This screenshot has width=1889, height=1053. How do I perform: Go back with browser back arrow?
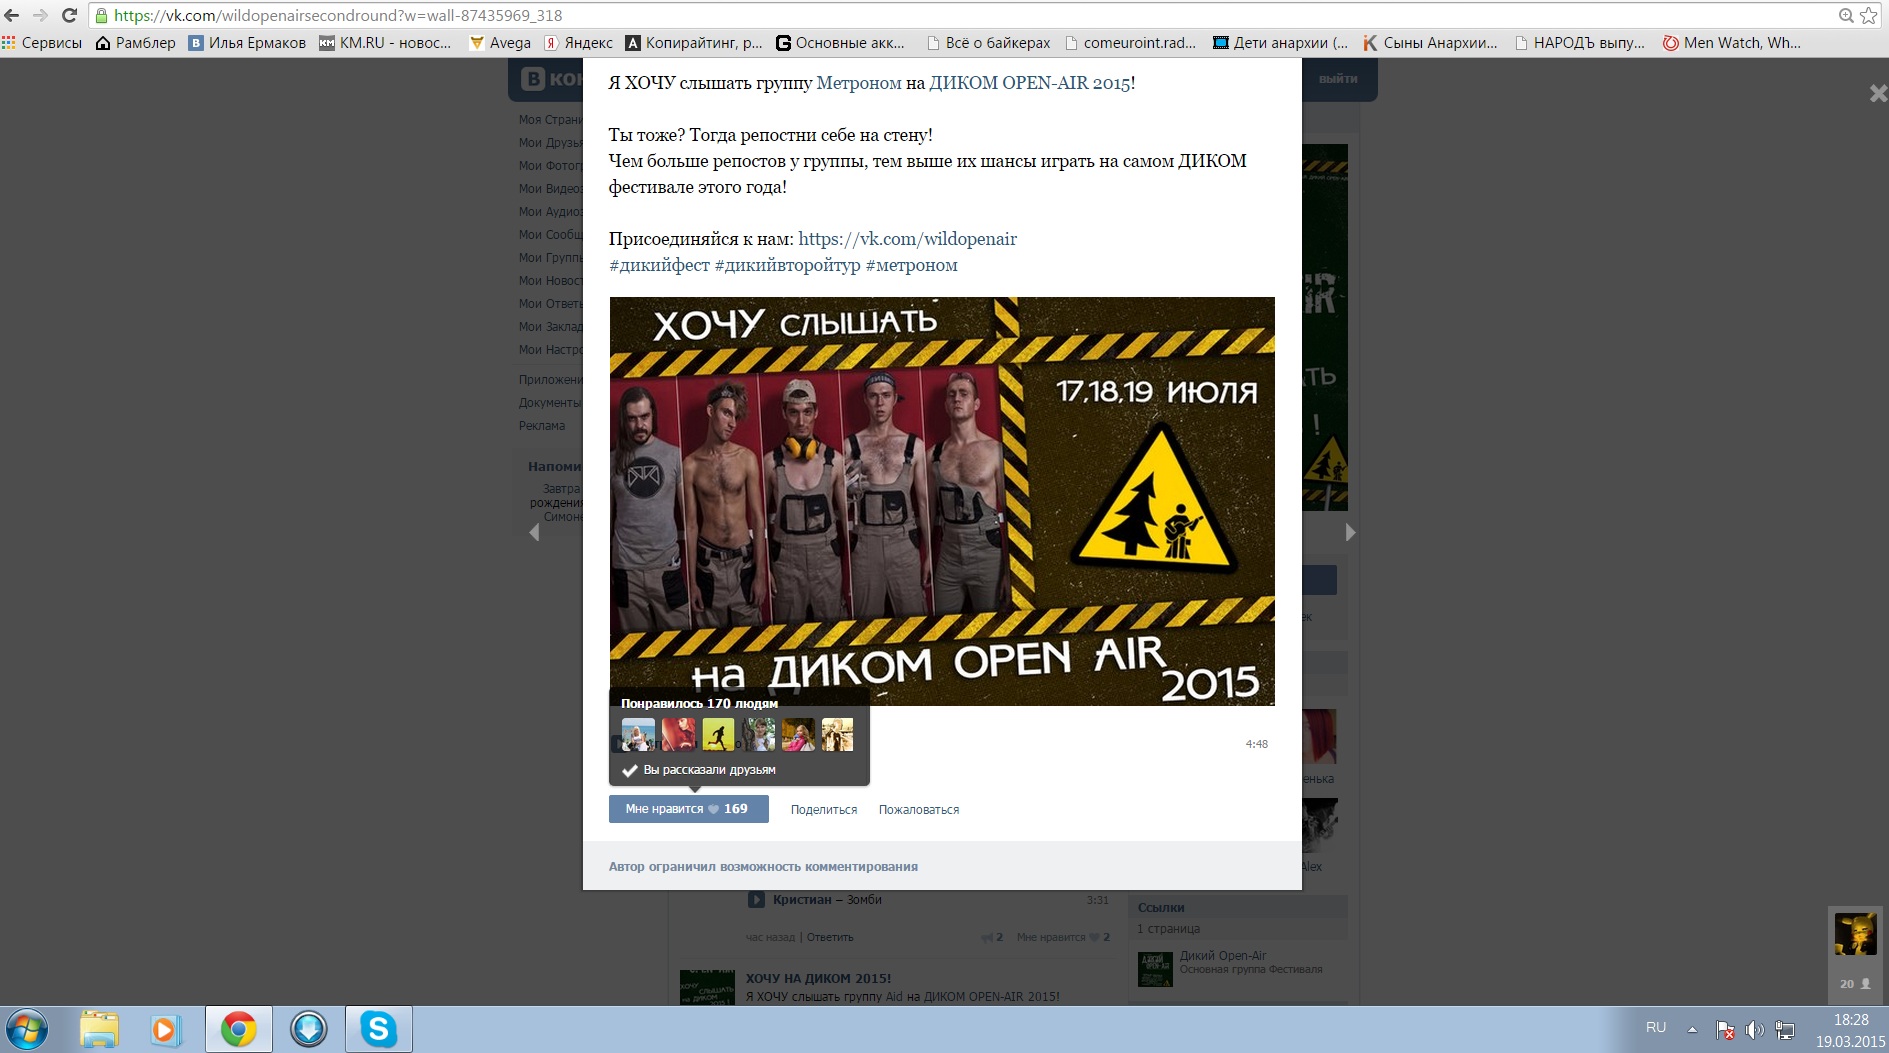12,15
